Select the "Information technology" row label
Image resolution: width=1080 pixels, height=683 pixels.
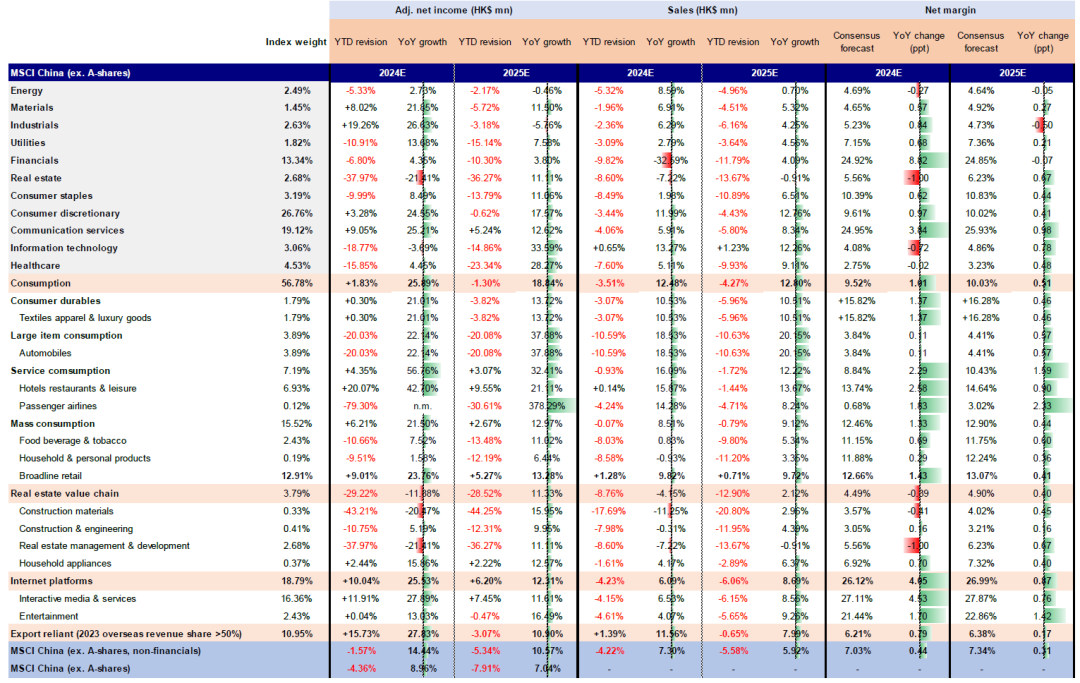pos(64,248)
